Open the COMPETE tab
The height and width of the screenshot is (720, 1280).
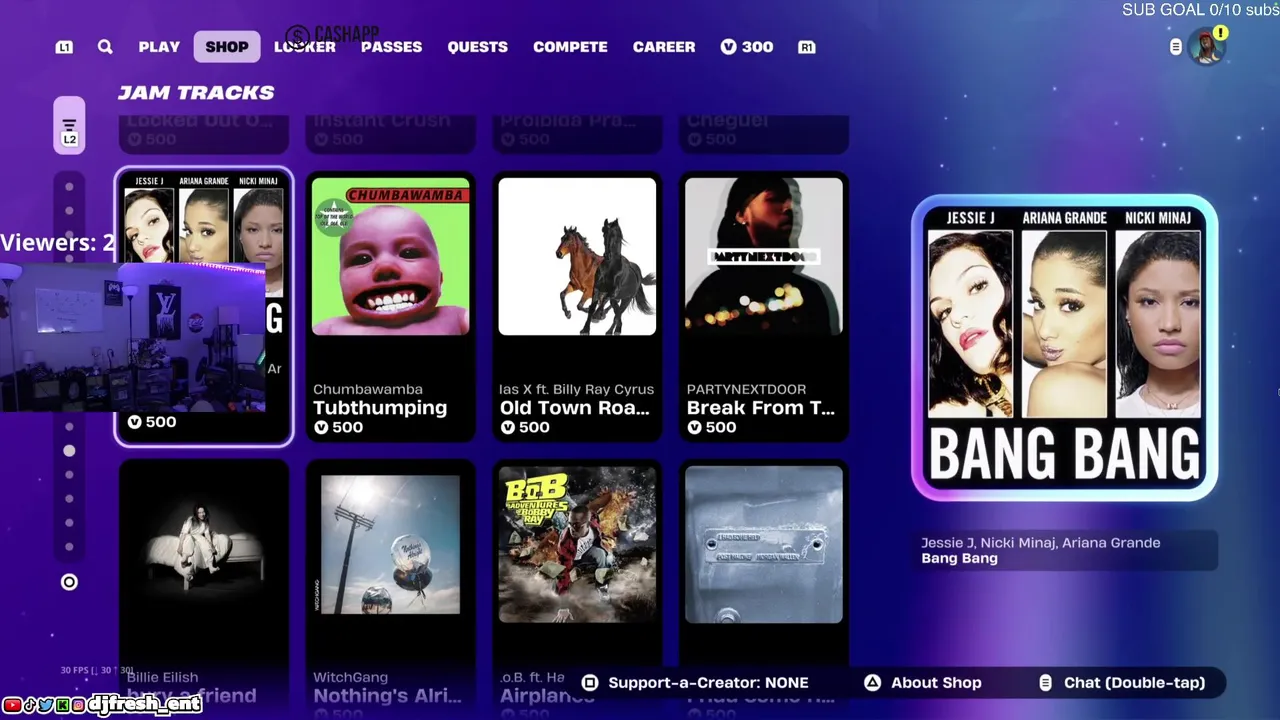(570, 47)
